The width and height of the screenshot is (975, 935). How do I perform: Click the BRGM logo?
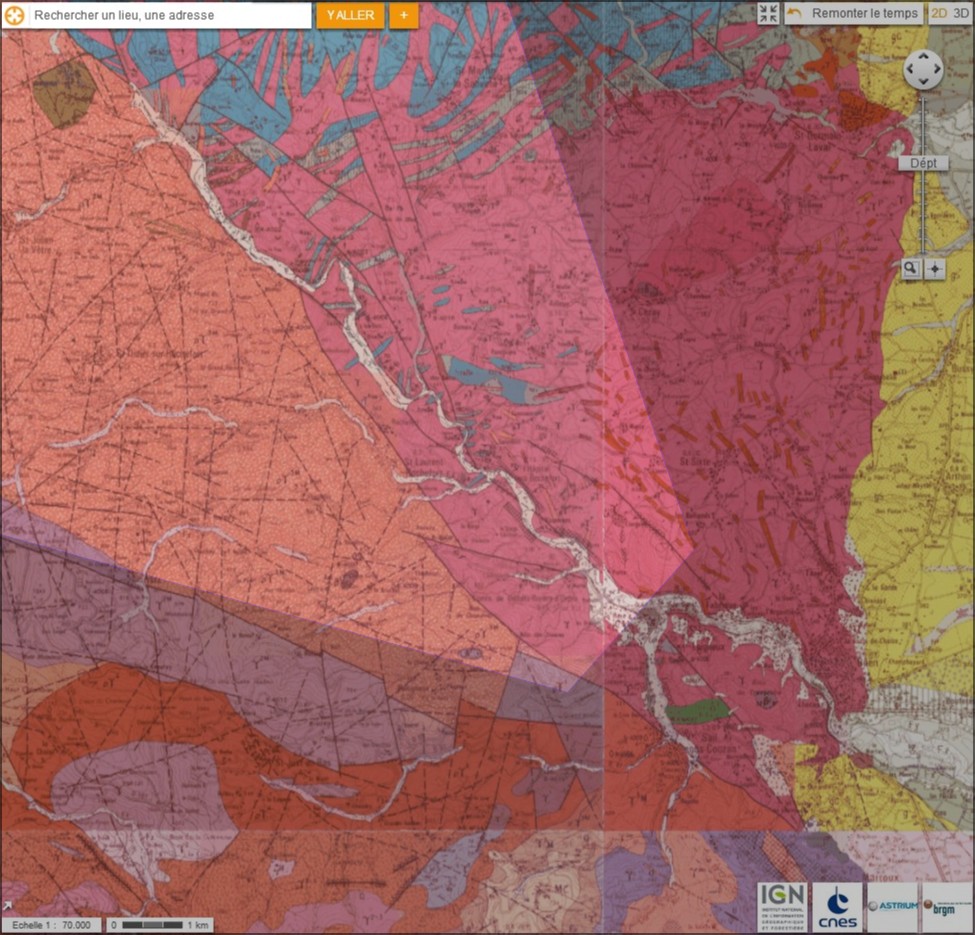(x=944, y=906)
